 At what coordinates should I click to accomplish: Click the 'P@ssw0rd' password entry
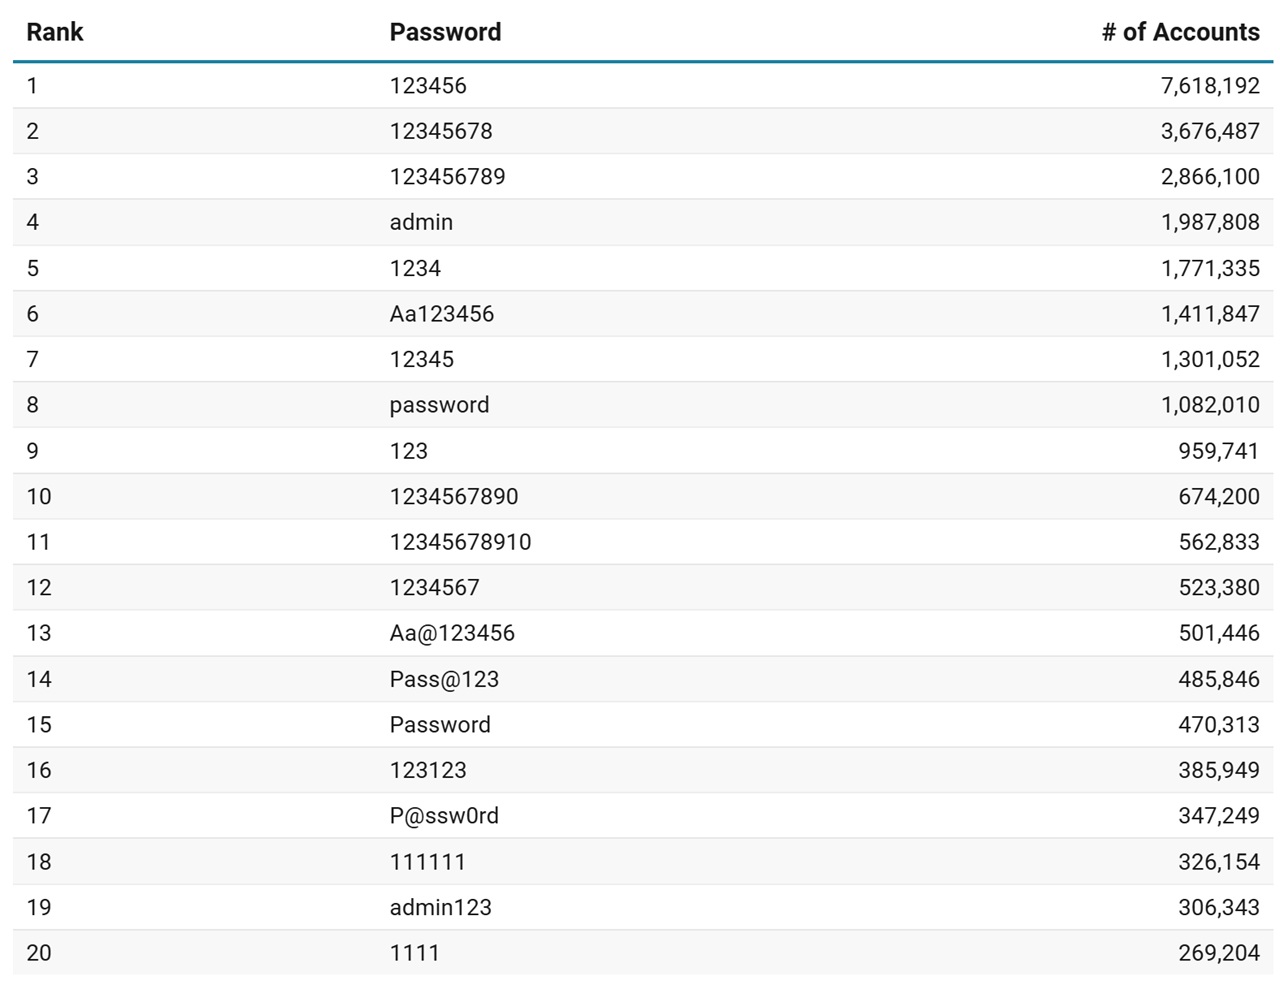click(444, 816)
